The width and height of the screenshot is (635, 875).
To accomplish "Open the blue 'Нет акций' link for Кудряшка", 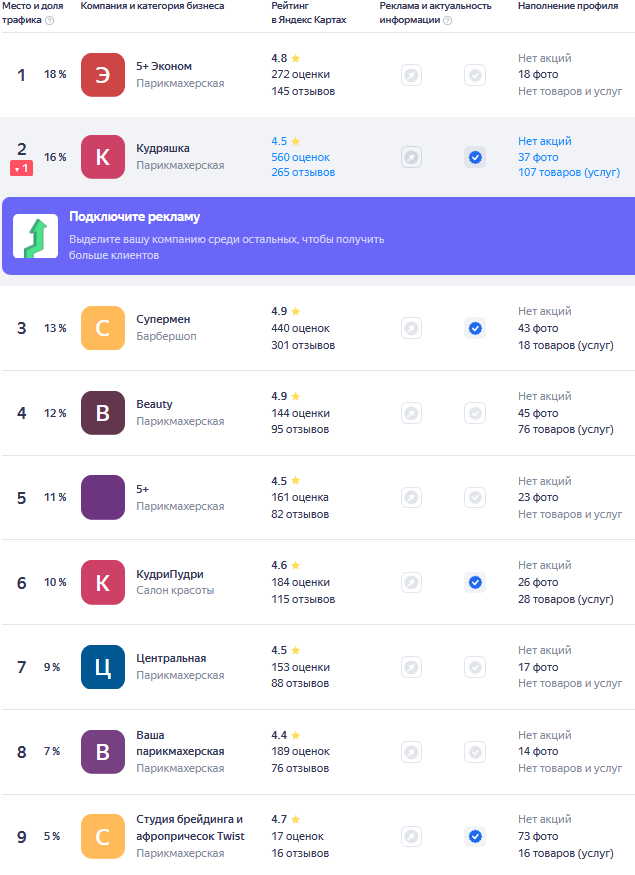I will click(545, 141).
